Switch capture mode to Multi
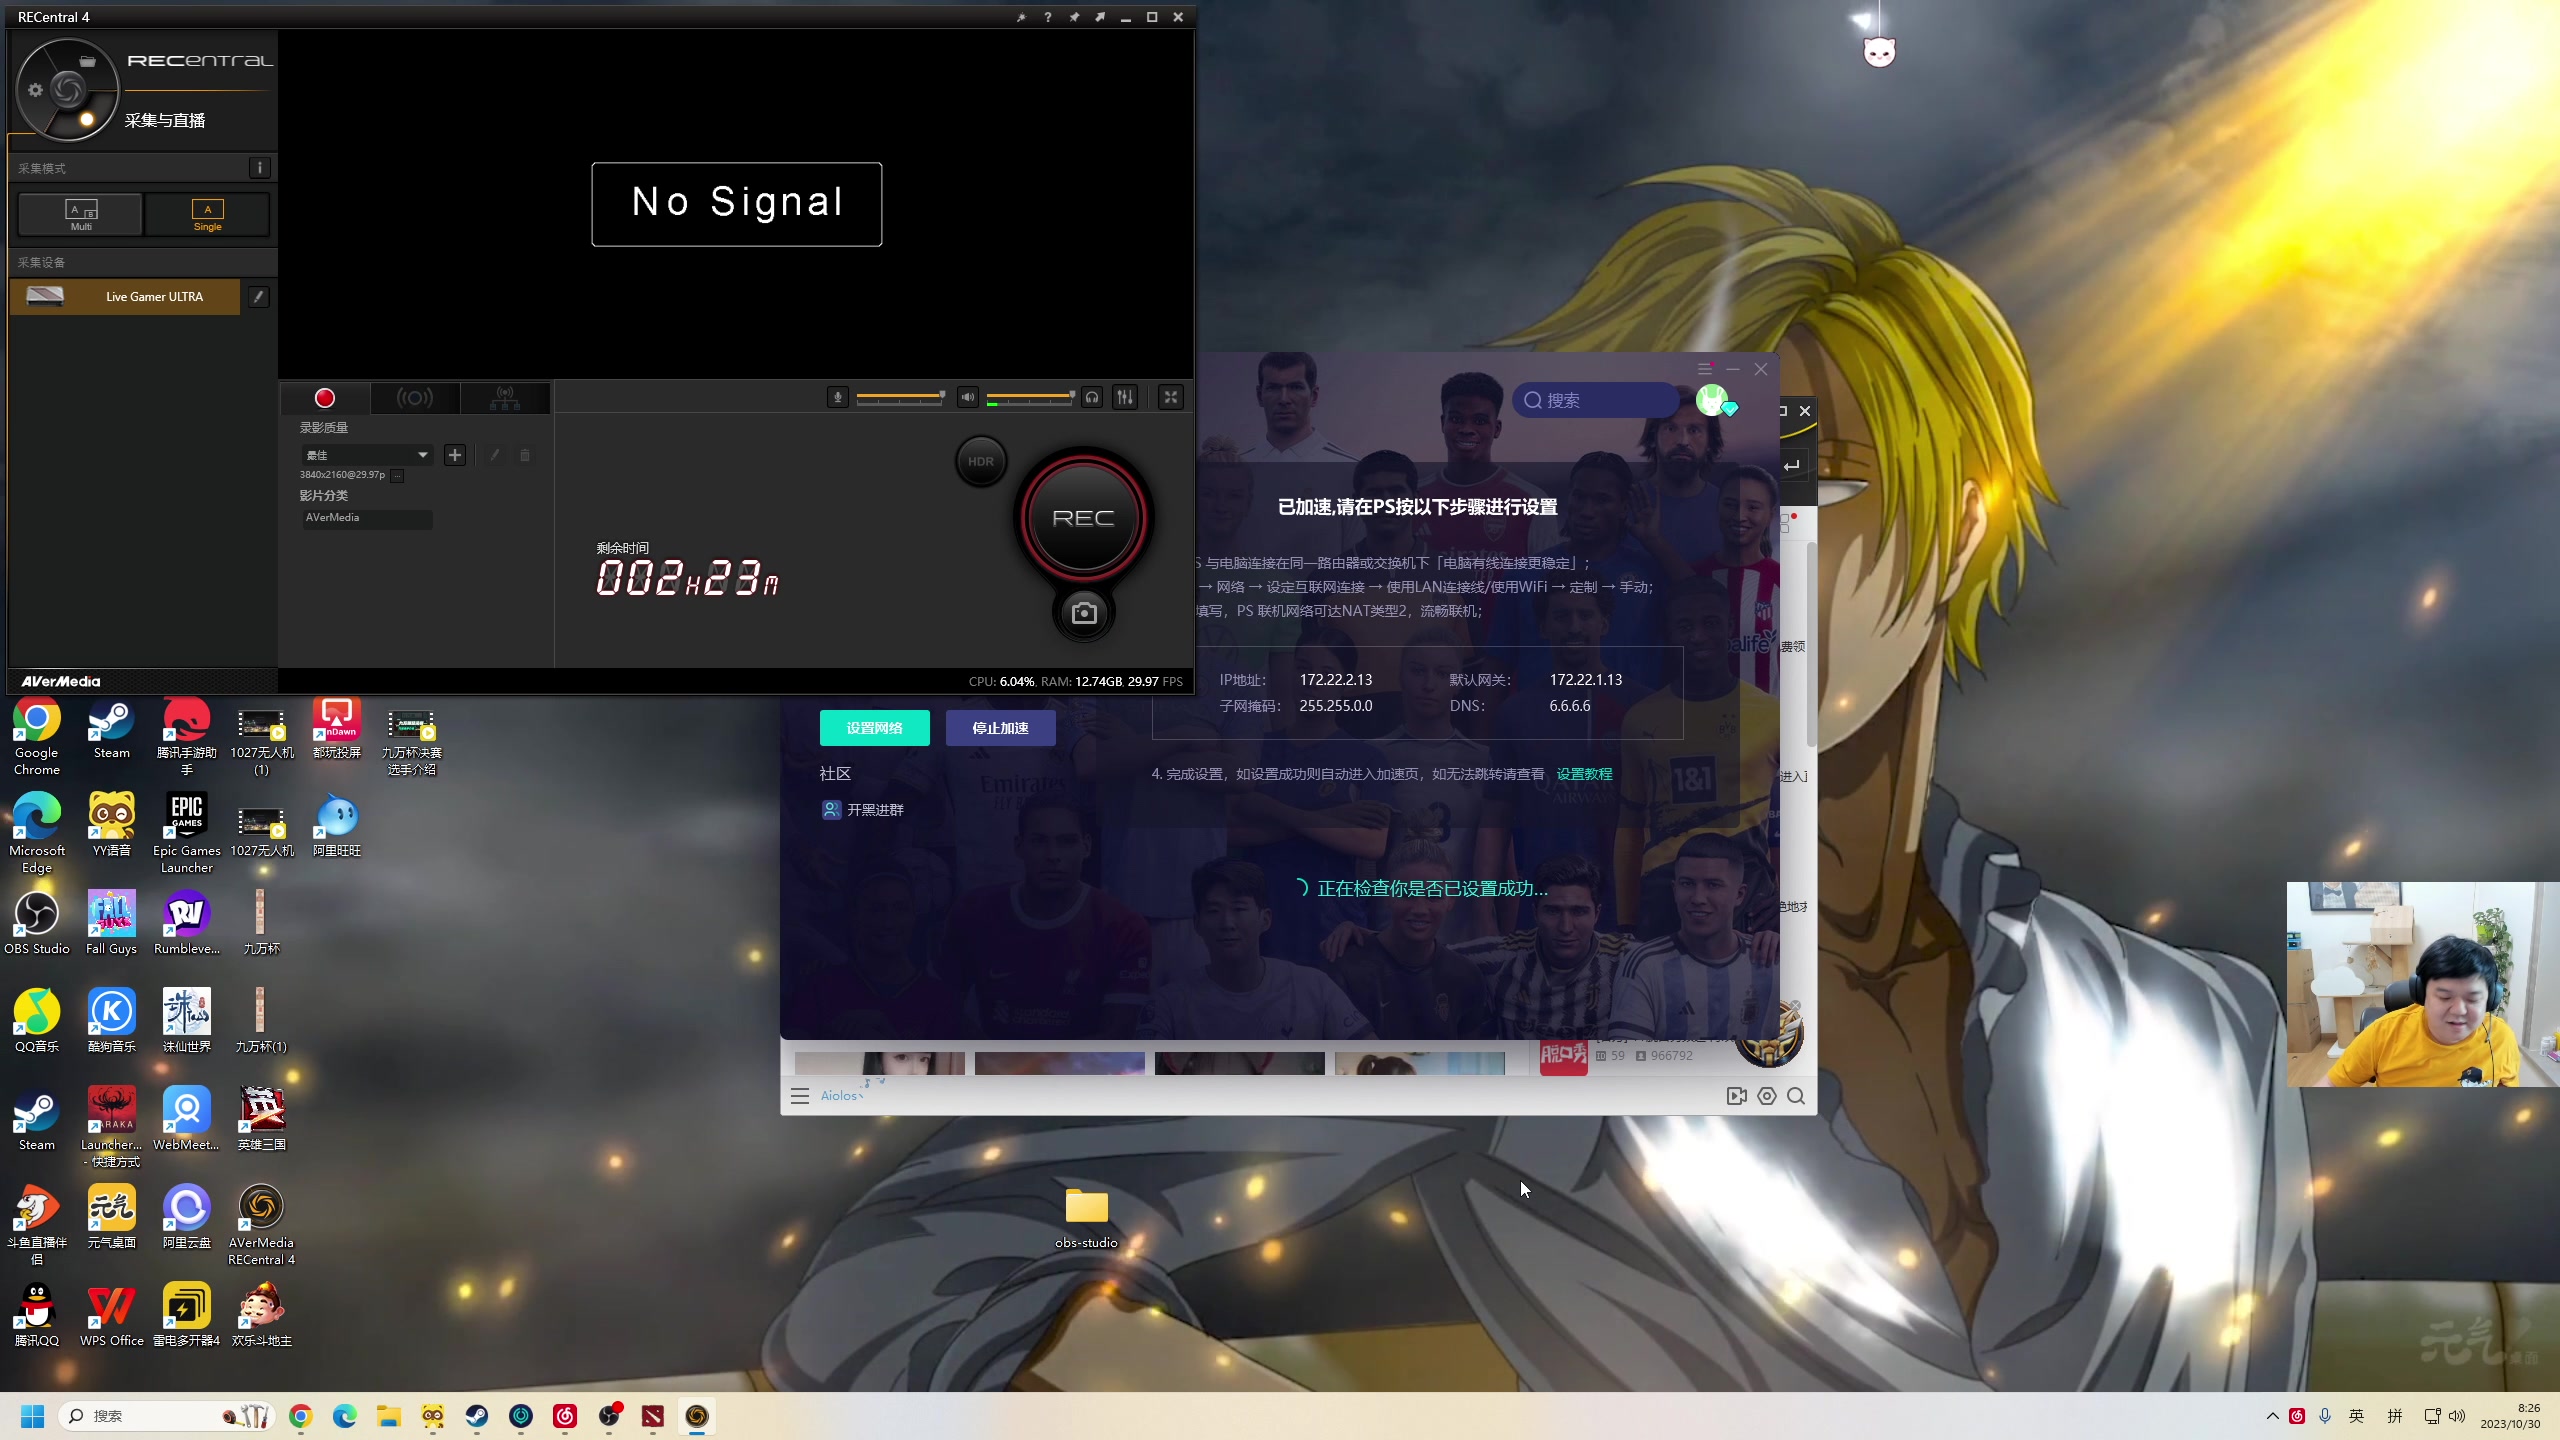Image resolution: width=2560 pixels, height=1440 pixels. pos(81,214)
